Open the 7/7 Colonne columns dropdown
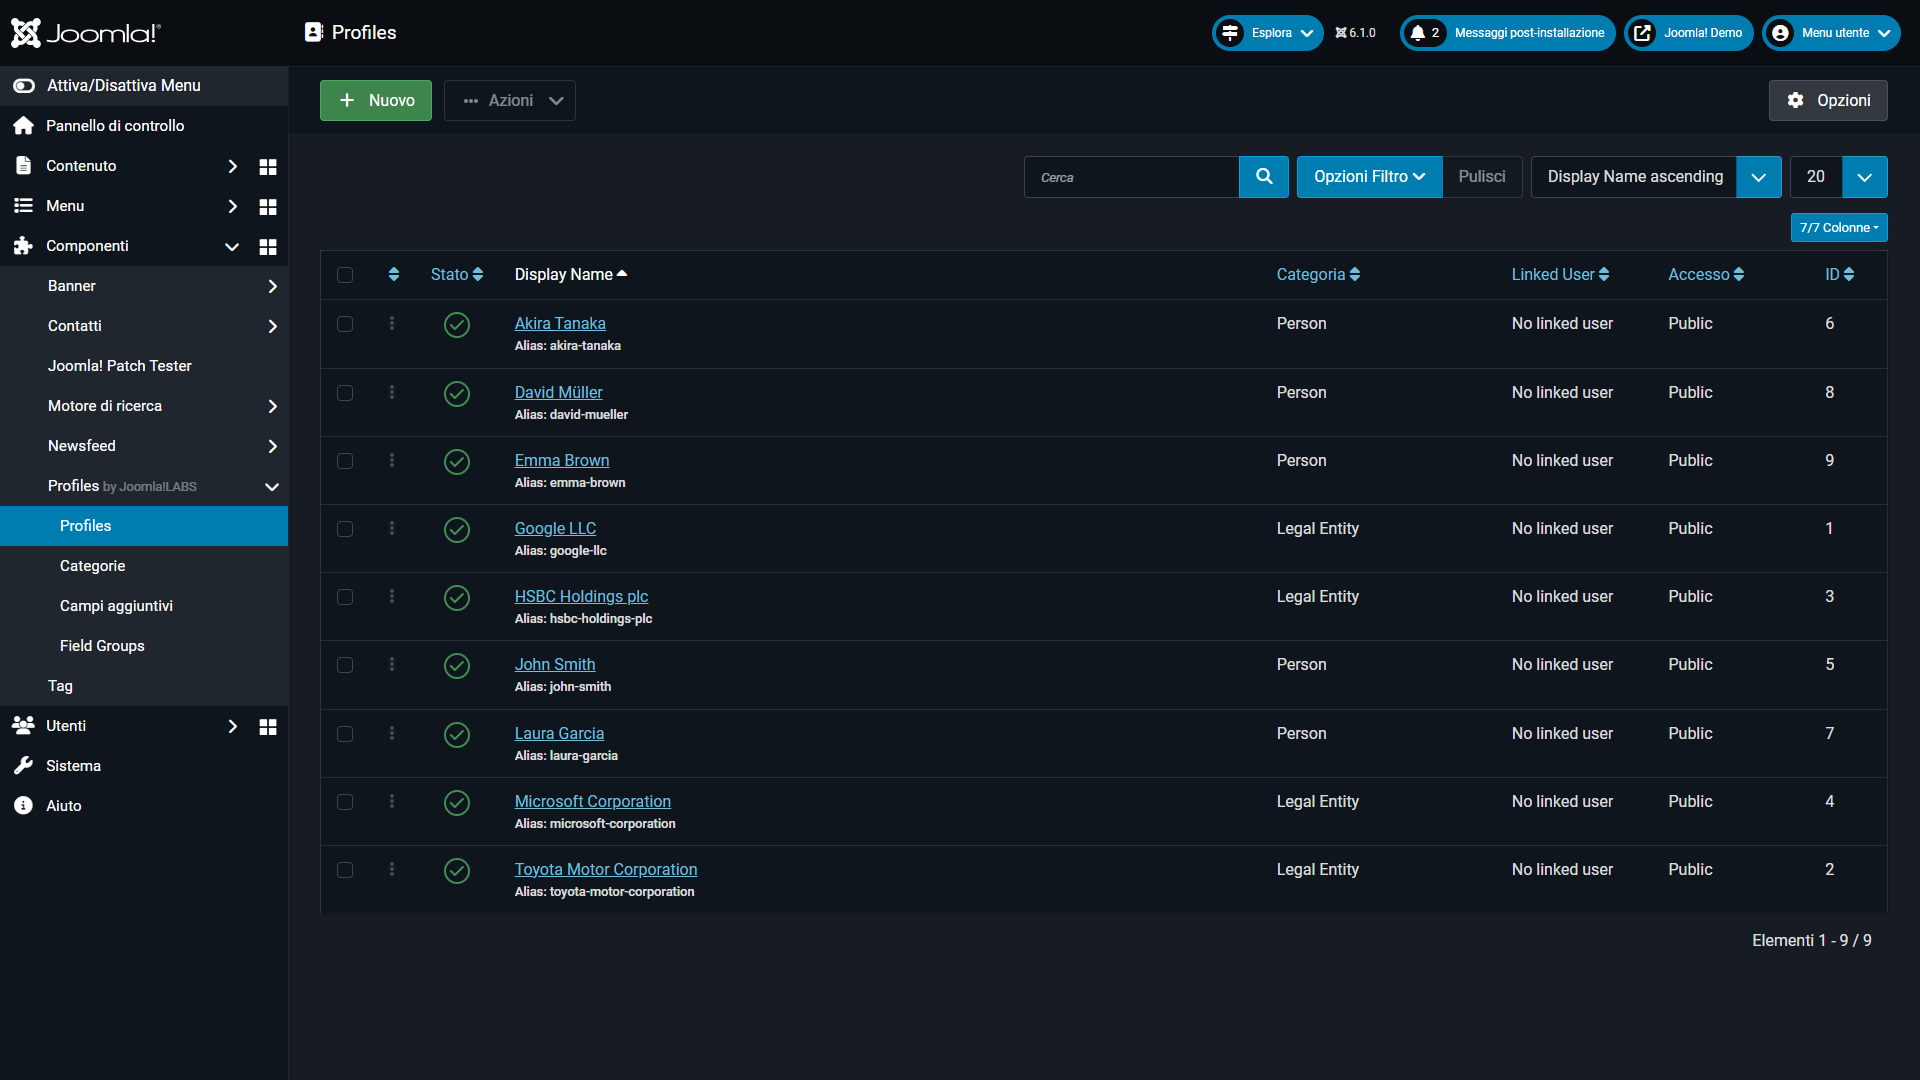 [1839, 228]
